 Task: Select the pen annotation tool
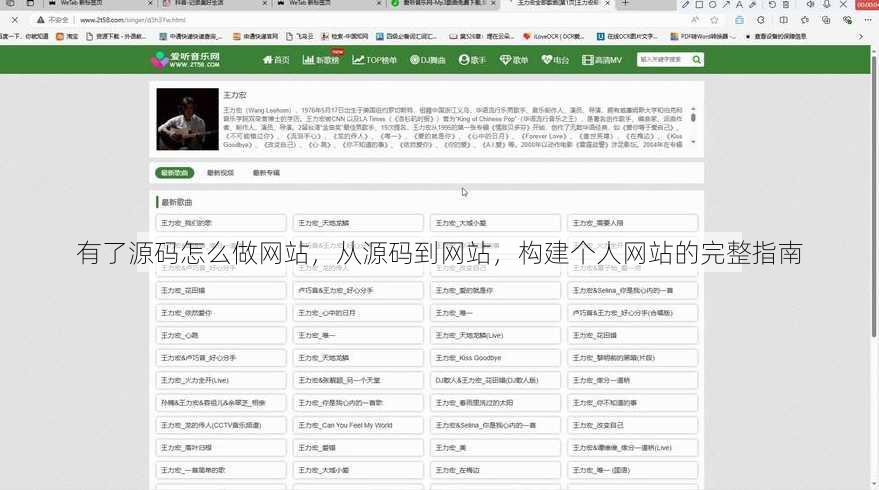pyautogui.click(x=686, y=4)
